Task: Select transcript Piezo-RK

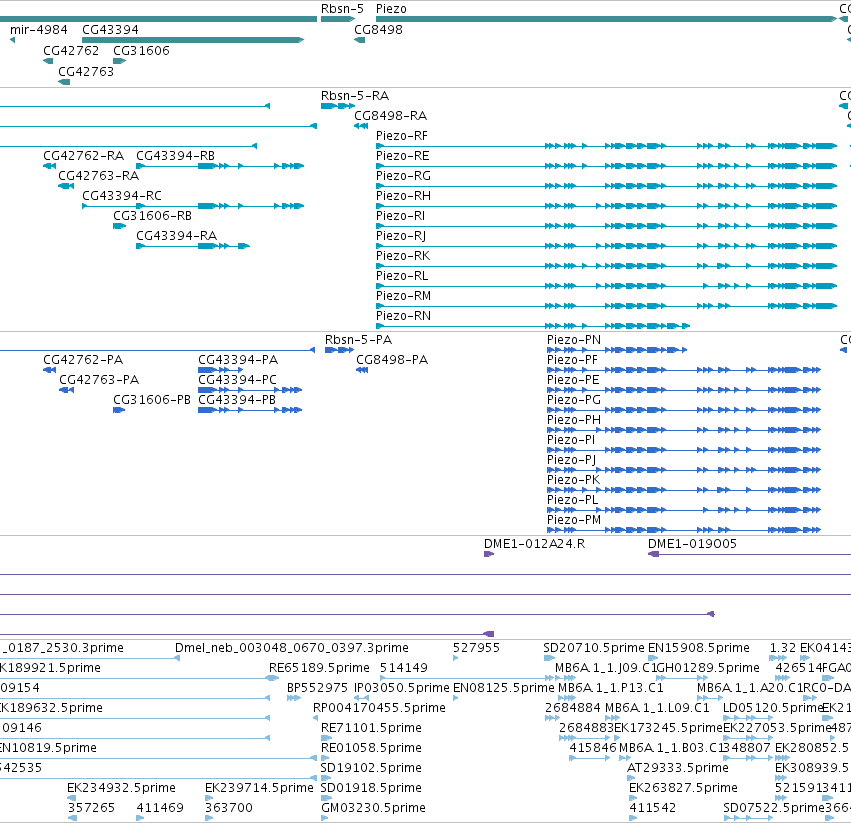Action: (x=403, y=256)
